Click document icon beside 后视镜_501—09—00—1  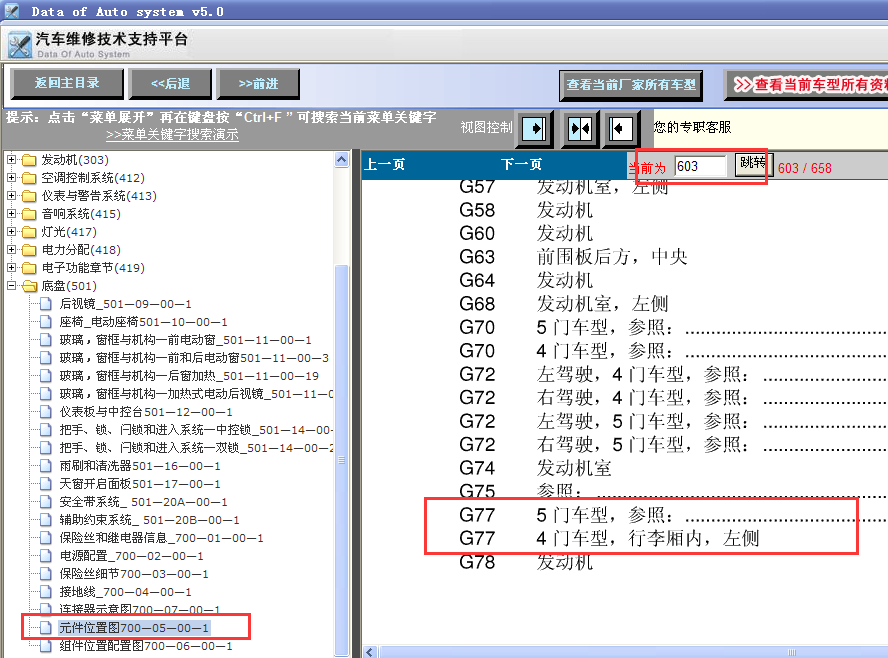[x=46, y=304]
